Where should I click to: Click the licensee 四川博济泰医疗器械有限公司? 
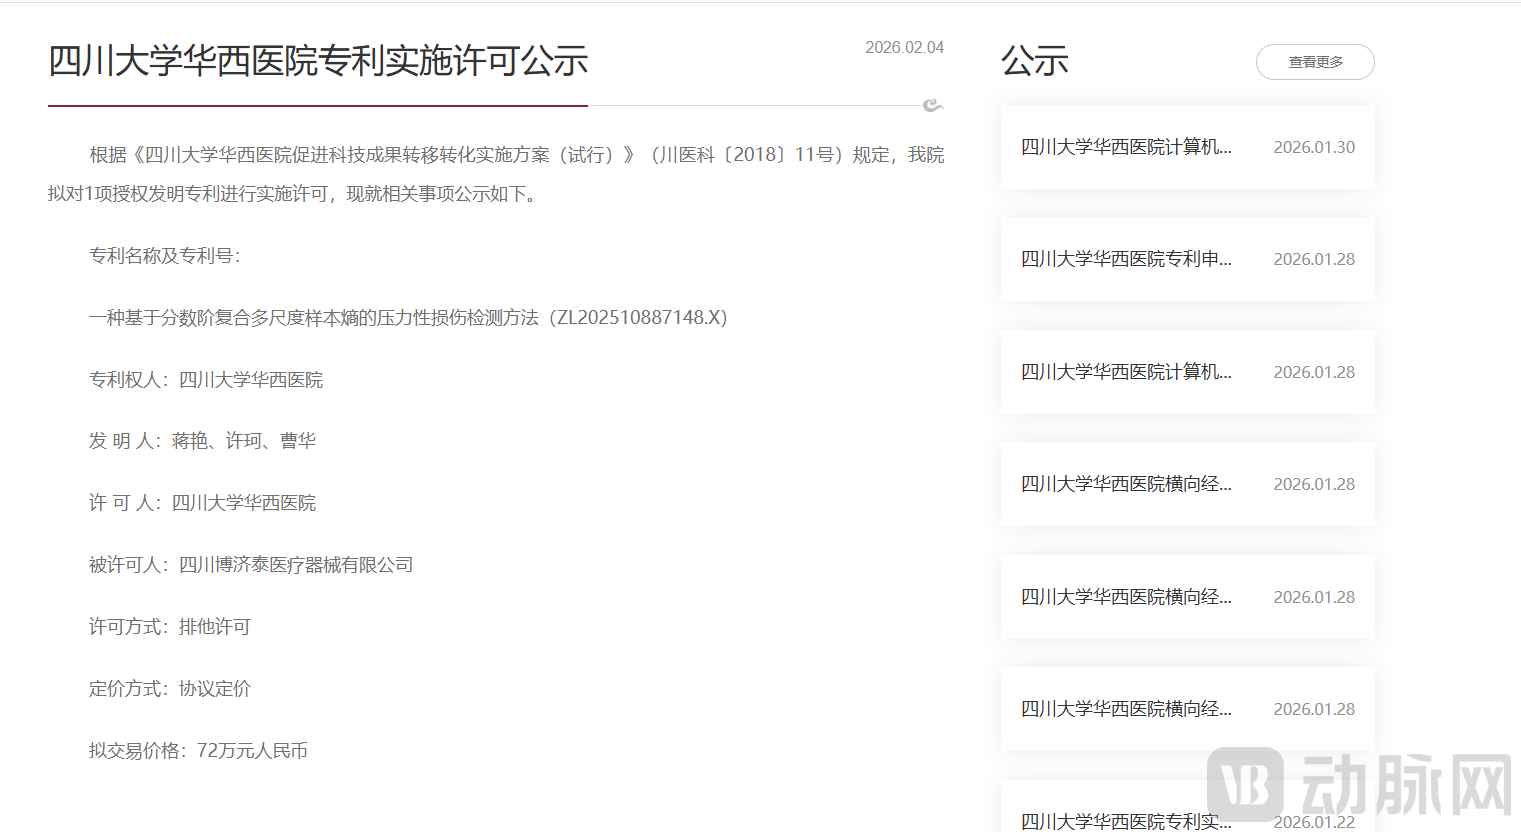295,565
